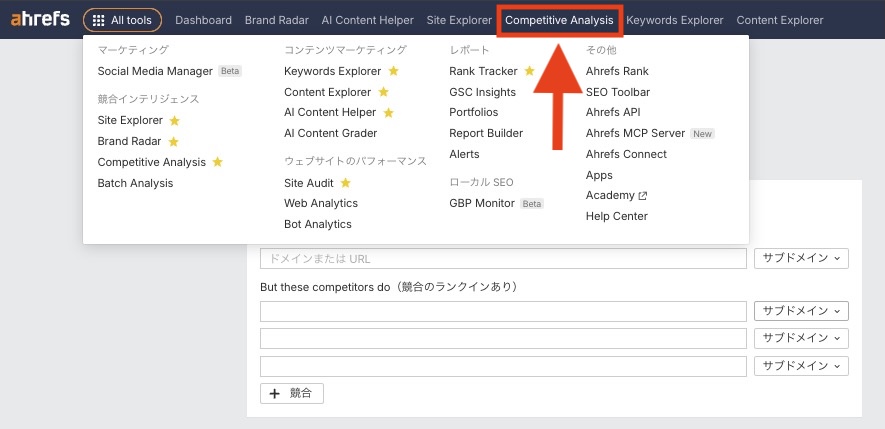Click star beside Content Explorer
This screenshot has height=429, width=885.
coord(383,92)
